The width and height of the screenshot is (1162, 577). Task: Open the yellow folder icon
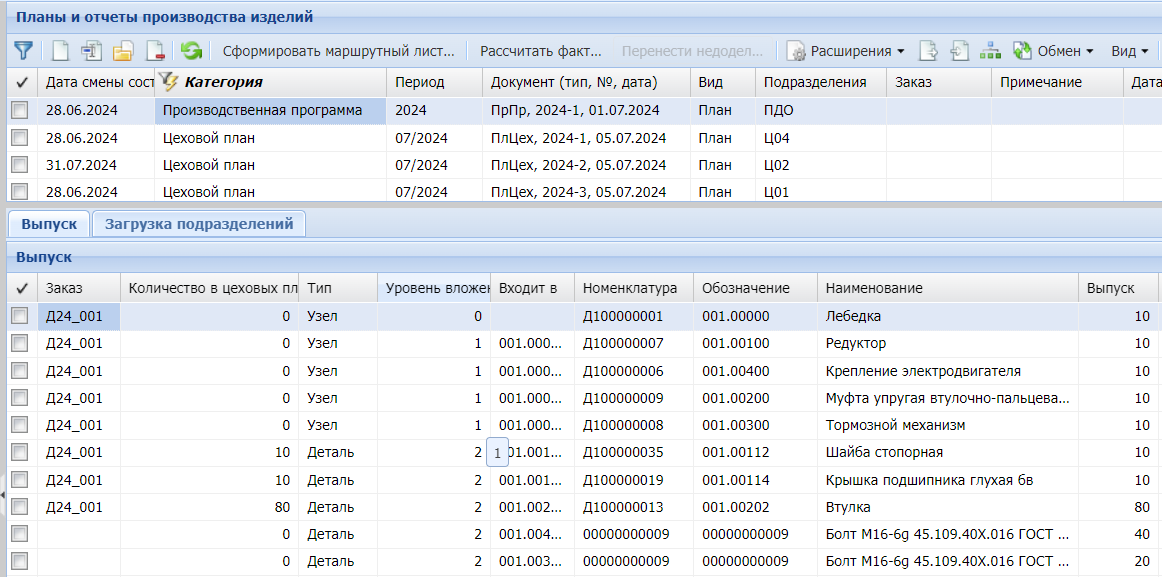[x=123, y=50]
